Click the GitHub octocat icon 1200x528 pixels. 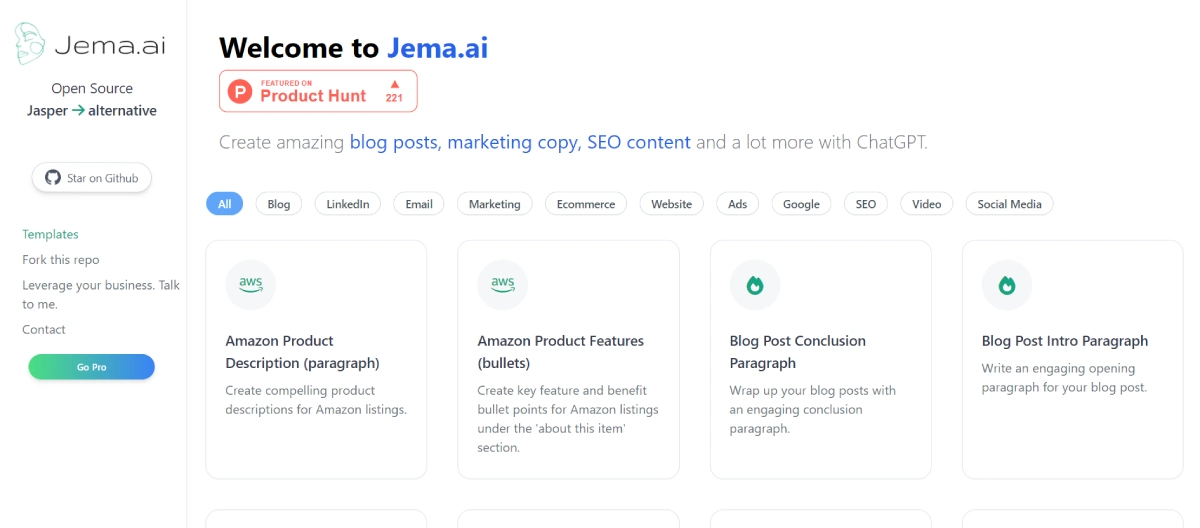pyautogui.click(x=53, y=178)
